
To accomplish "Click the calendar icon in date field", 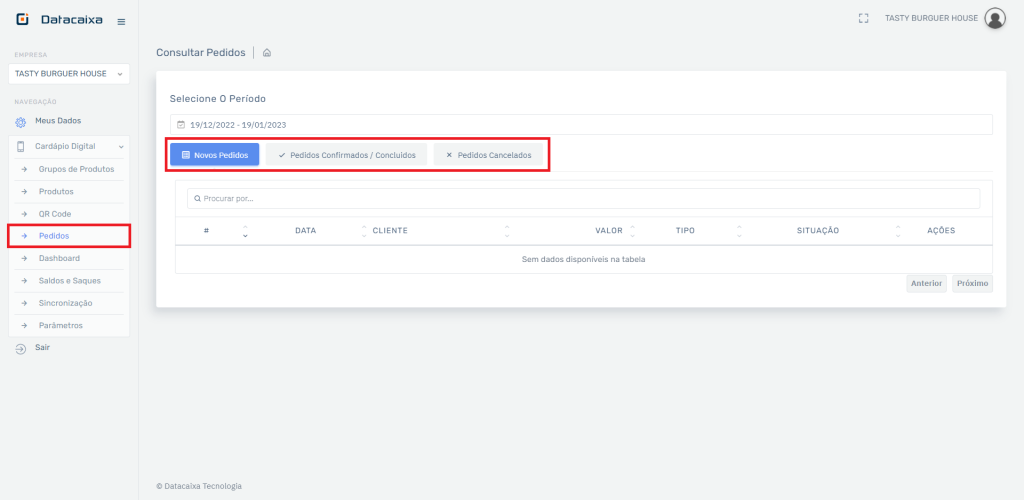I will [x=181, y=125].
